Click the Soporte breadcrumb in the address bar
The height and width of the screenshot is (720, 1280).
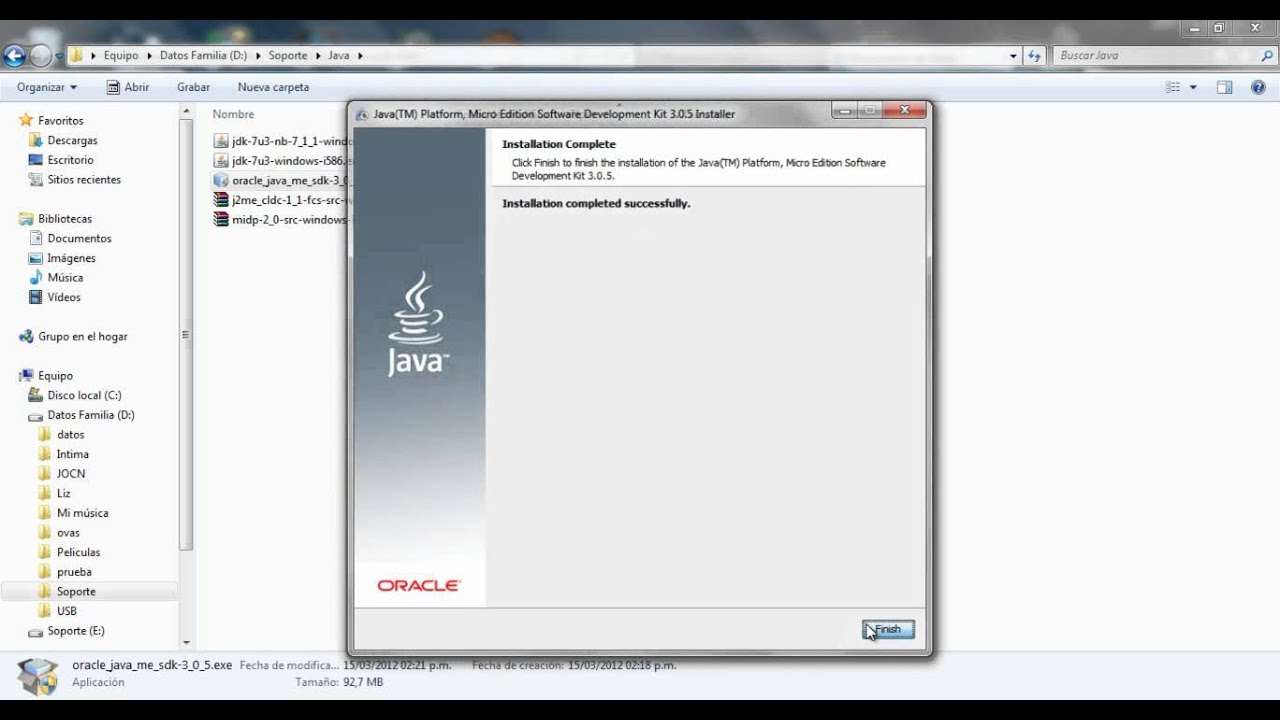coord(288,56)
